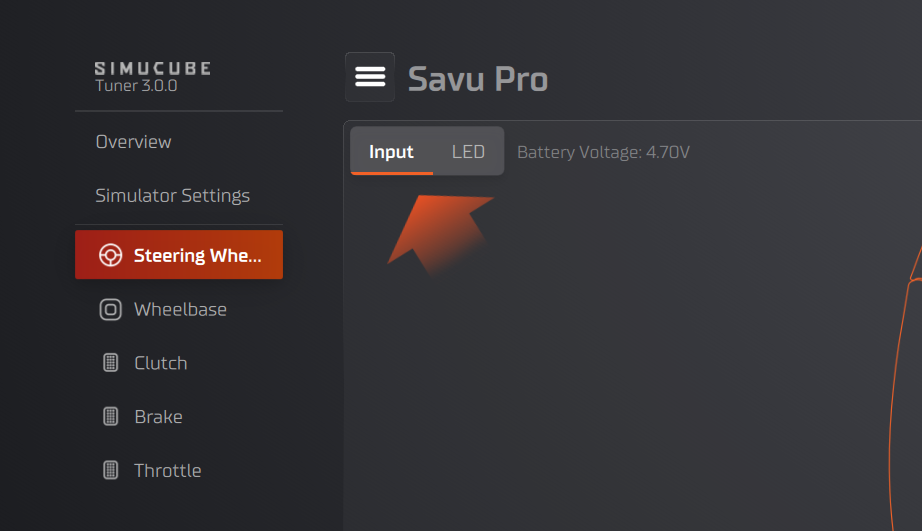The image size is (922, 531).
Task: Switch to the LED tab
Action: click(468, 152)
